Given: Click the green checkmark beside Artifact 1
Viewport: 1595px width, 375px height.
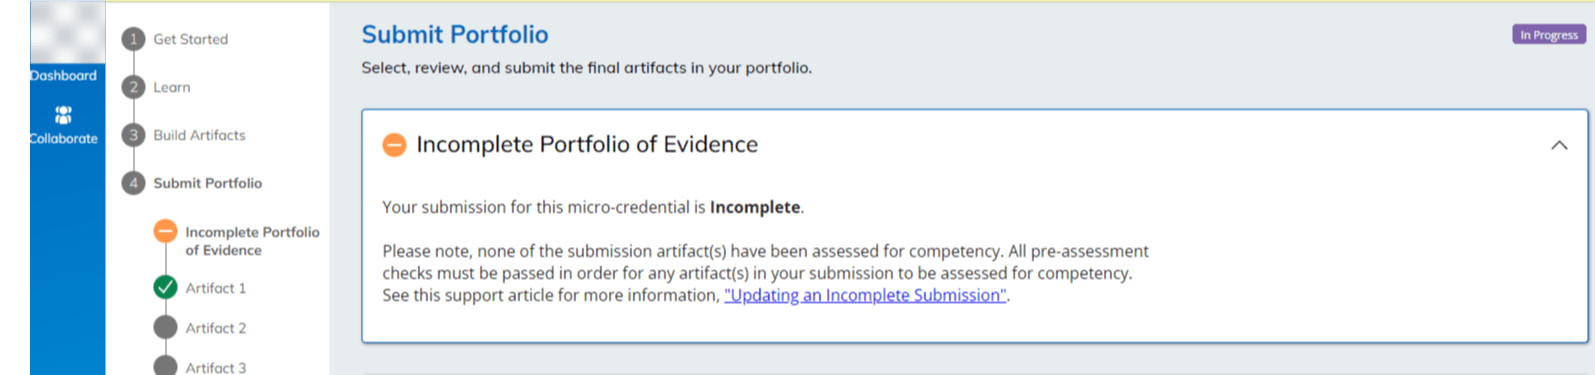Looking at the screenshot, I should coord(165,288).
